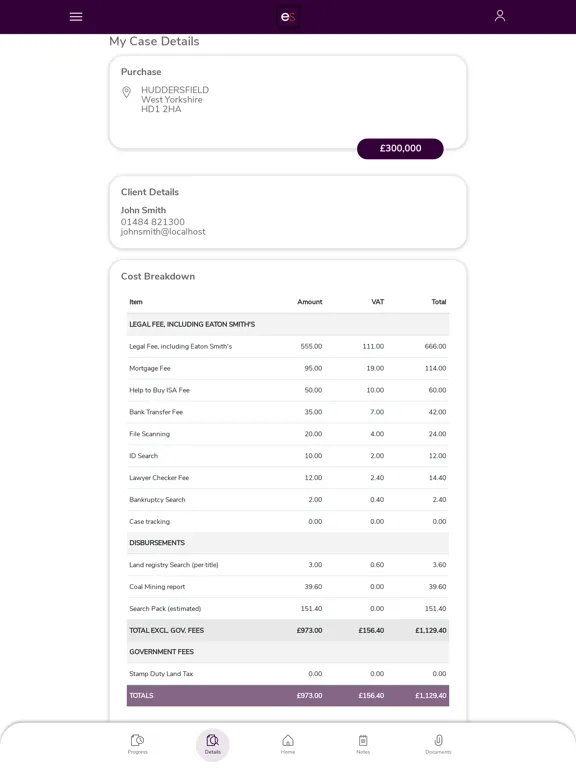Select the Mortgage Fee row
Viewport: 576px width, 768px height.
point(288,368)
